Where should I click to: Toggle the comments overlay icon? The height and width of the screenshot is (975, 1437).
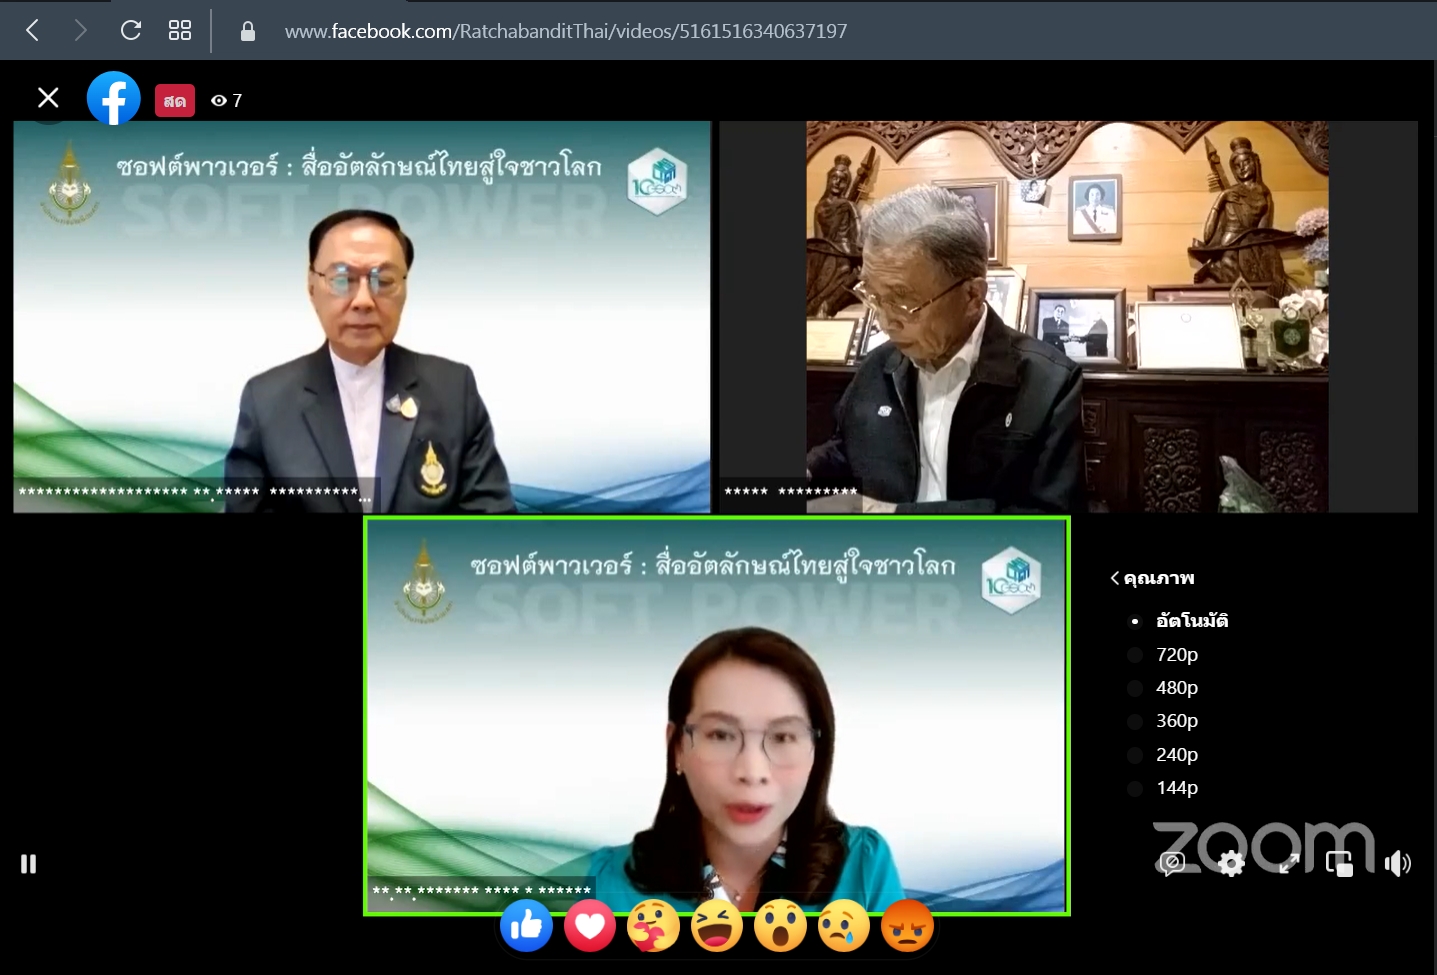pyautogui.click(x=1172, y=863)
